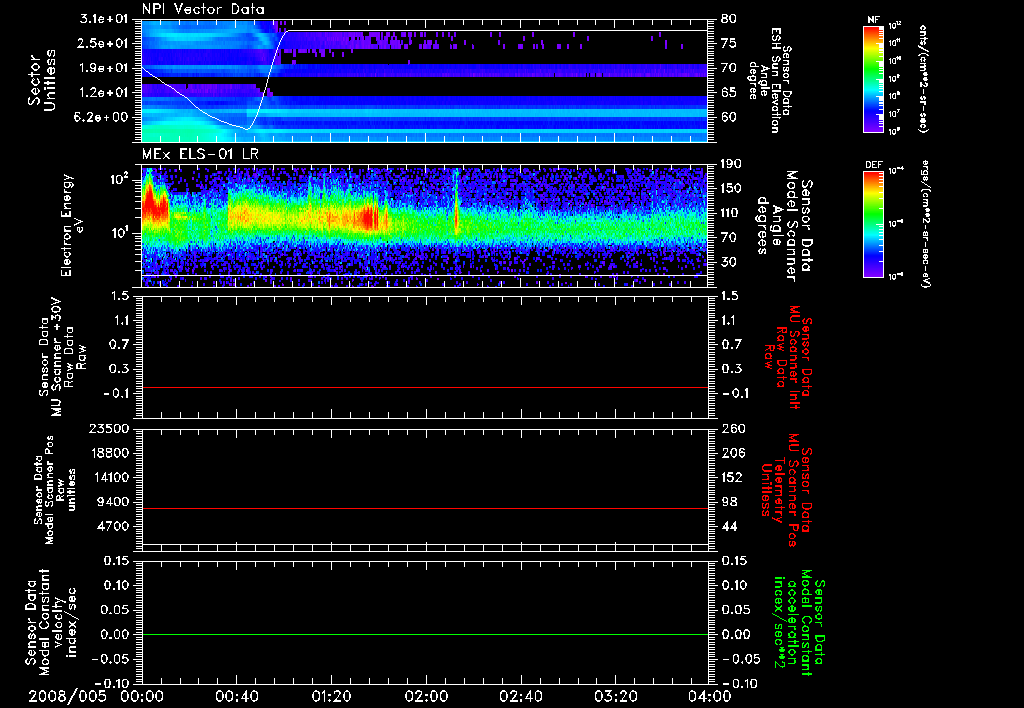Click the red MU Scanner Pos telemetry line
Image resolution: width=1024 pixels, height=708 pixels.
425,508
